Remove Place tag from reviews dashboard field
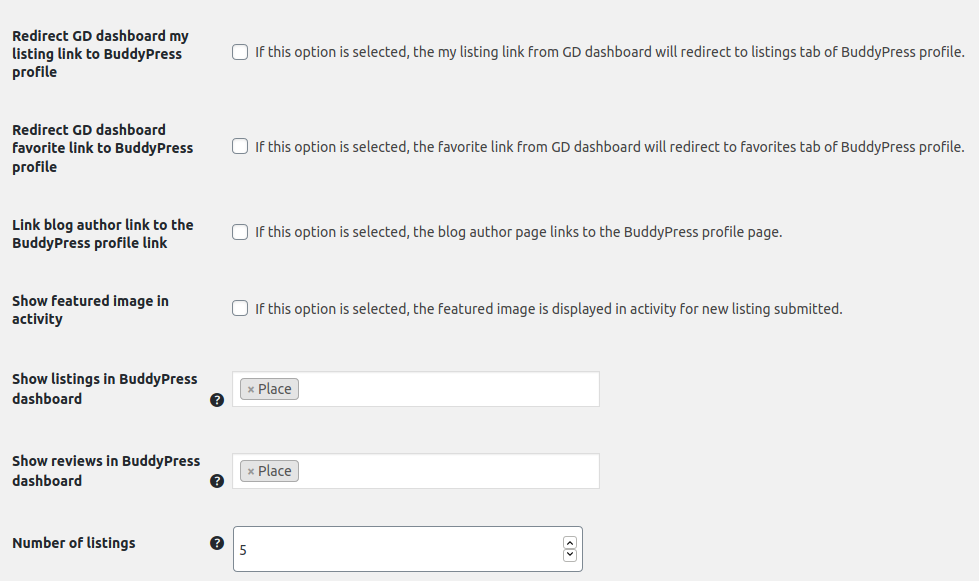This screenshot has height=581, width=979. click(x=250, y=471)
